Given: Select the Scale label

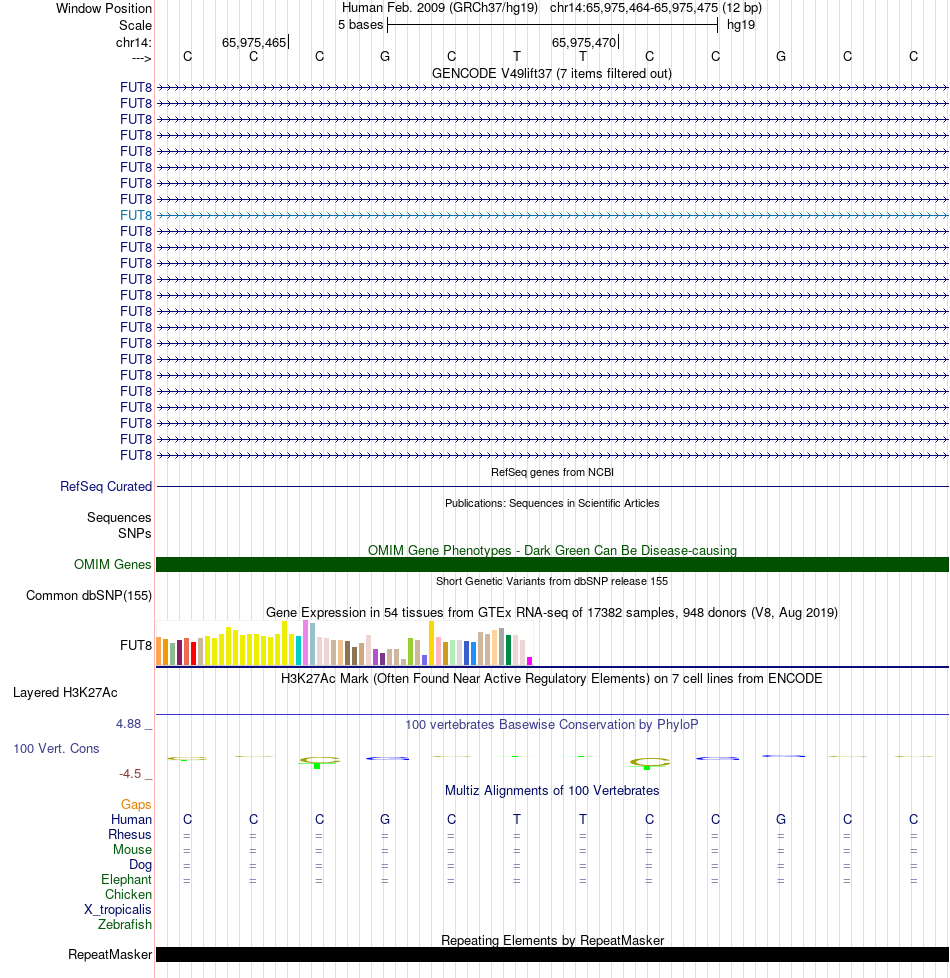Looking at the screenshot, I should click(135, 26).
